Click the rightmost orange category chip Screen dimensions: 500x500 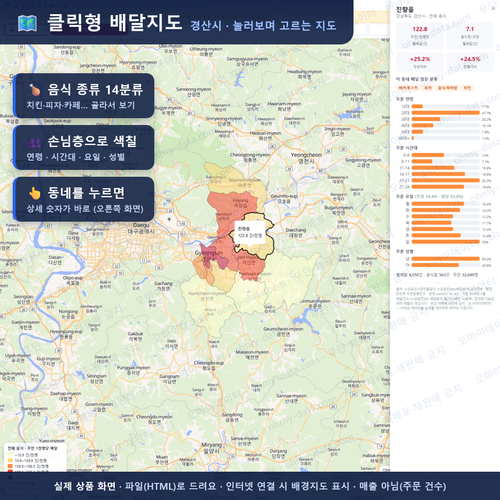[467, 88]
